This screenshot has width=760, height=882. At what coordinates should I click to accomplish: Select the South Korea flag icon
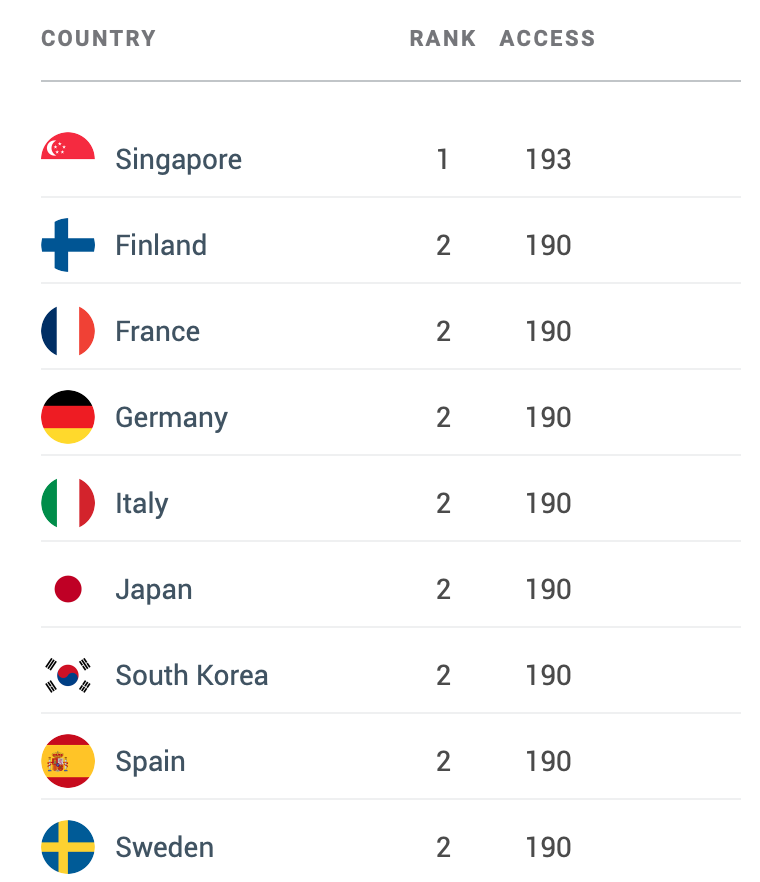coord(68,675)
